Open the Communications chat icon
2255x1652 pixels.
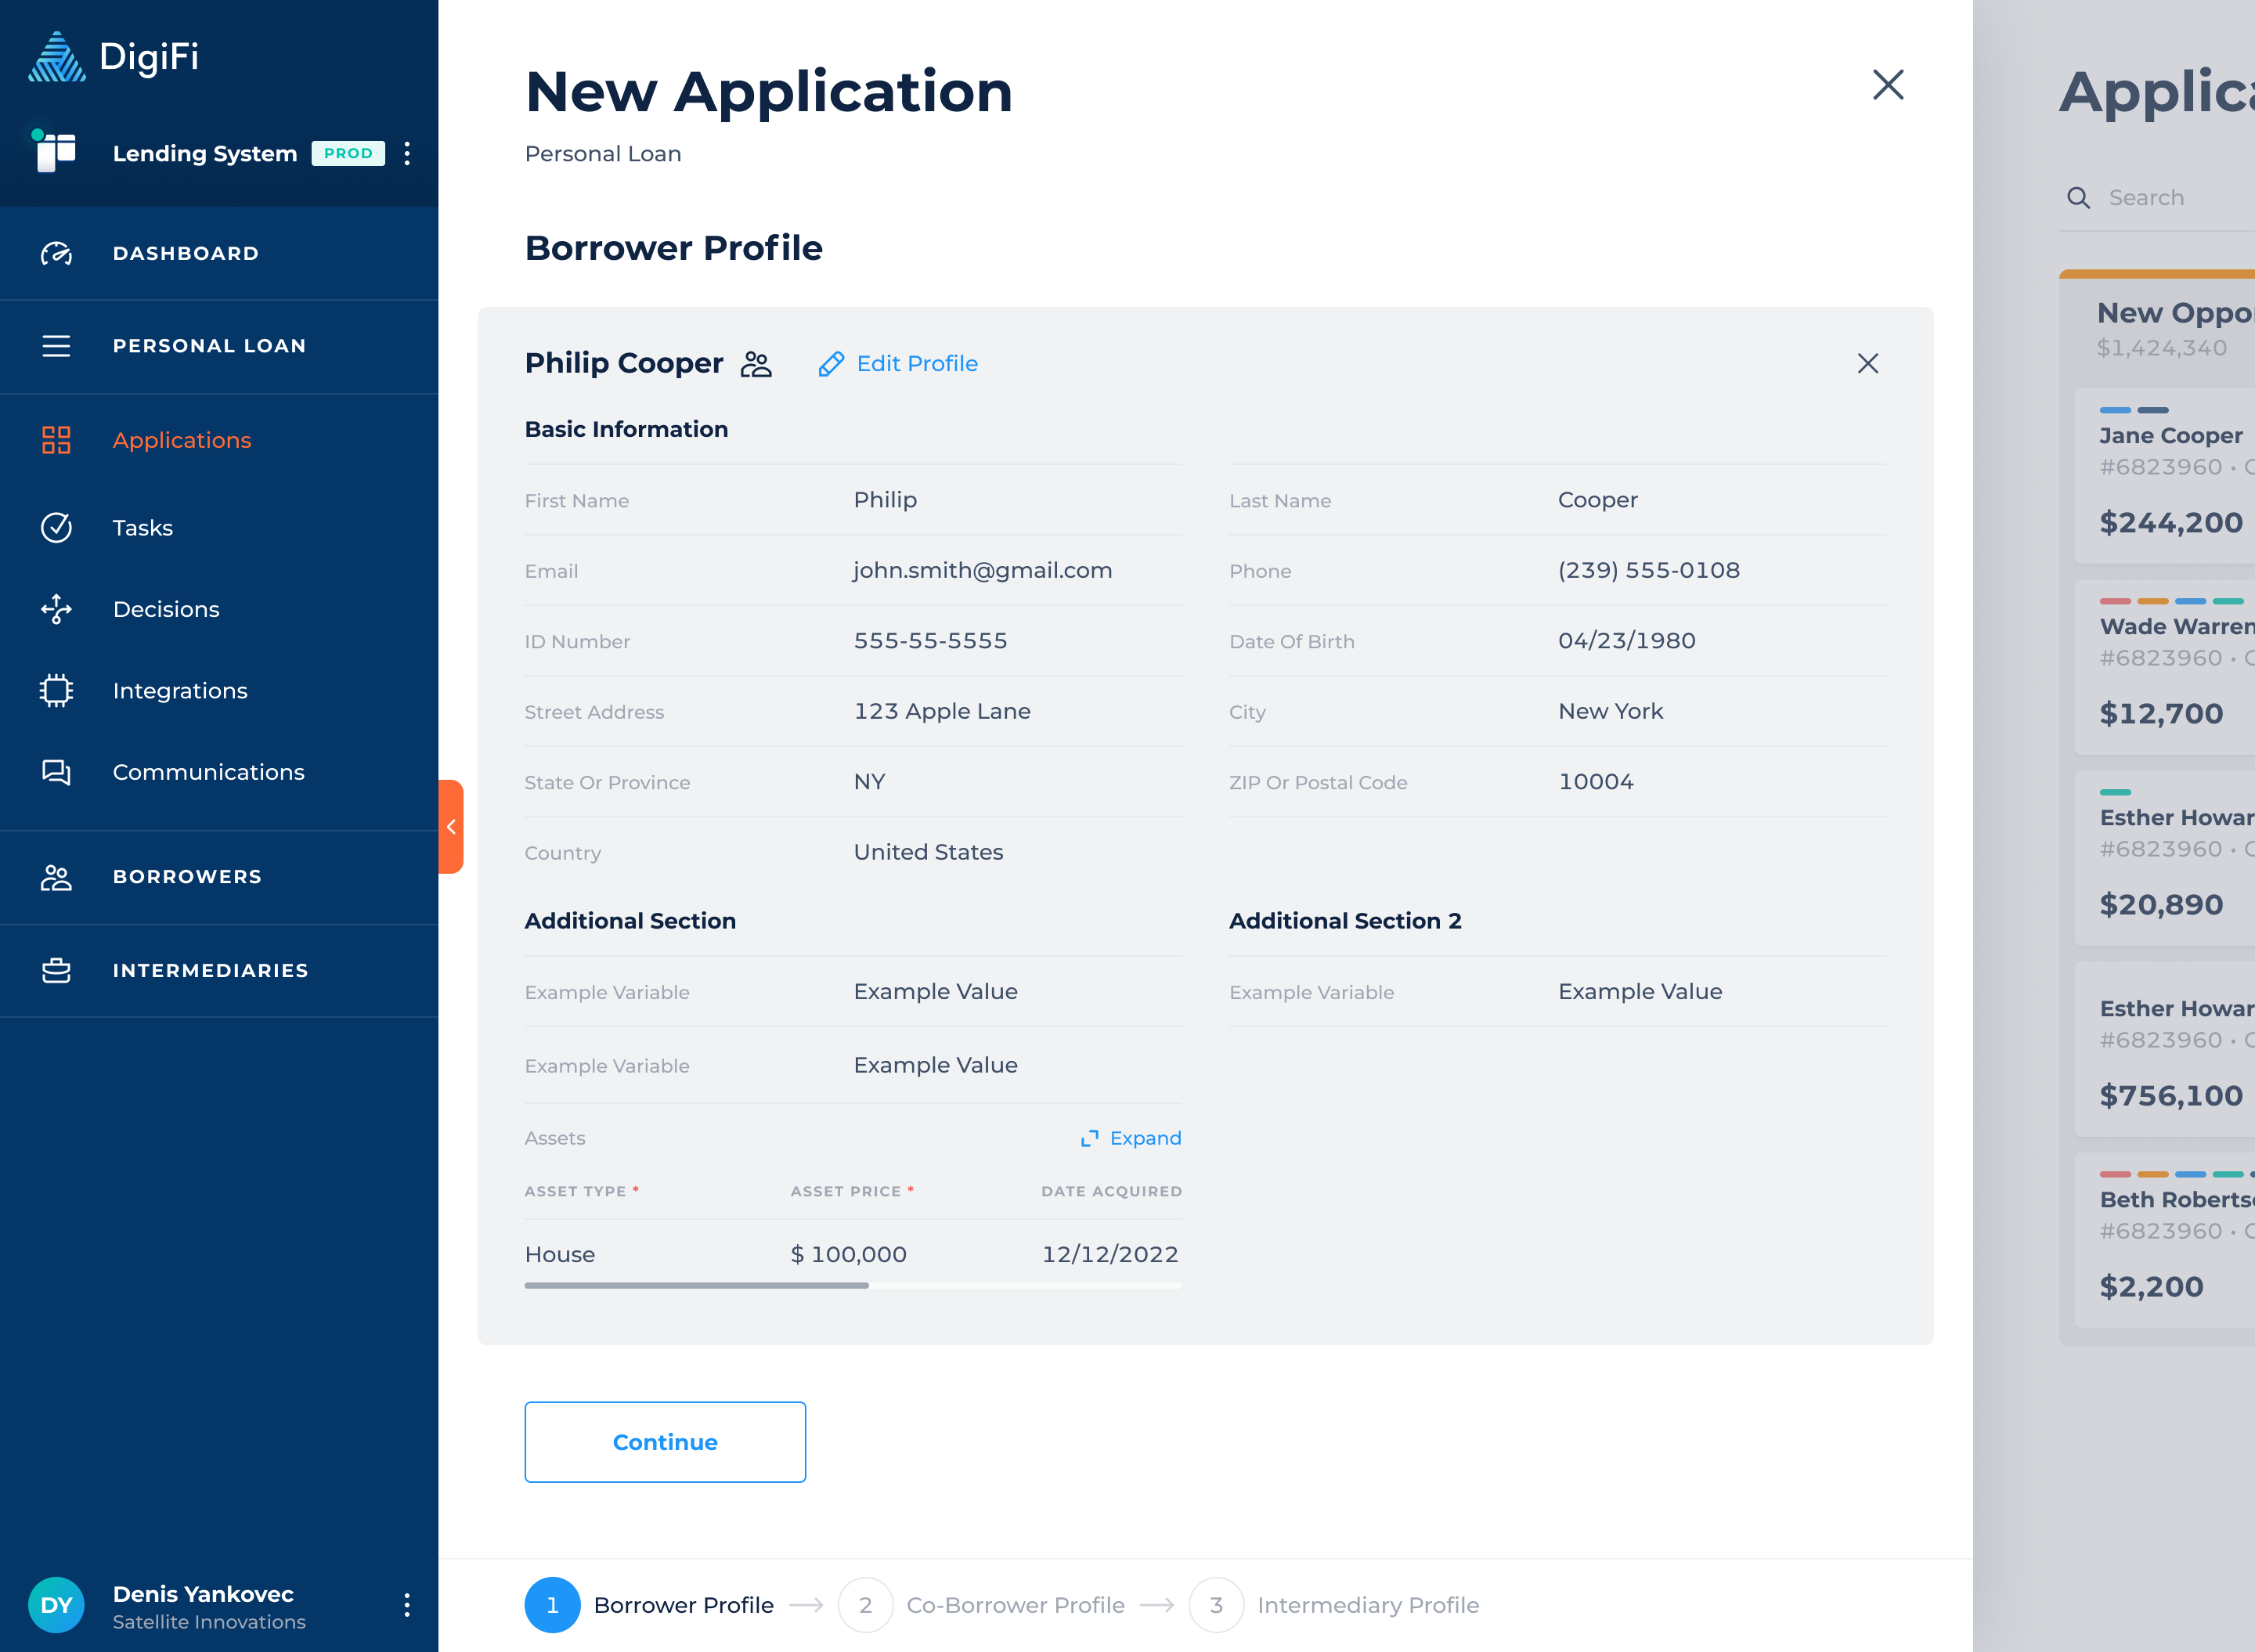pyautogui.click(x=56, y=772)
